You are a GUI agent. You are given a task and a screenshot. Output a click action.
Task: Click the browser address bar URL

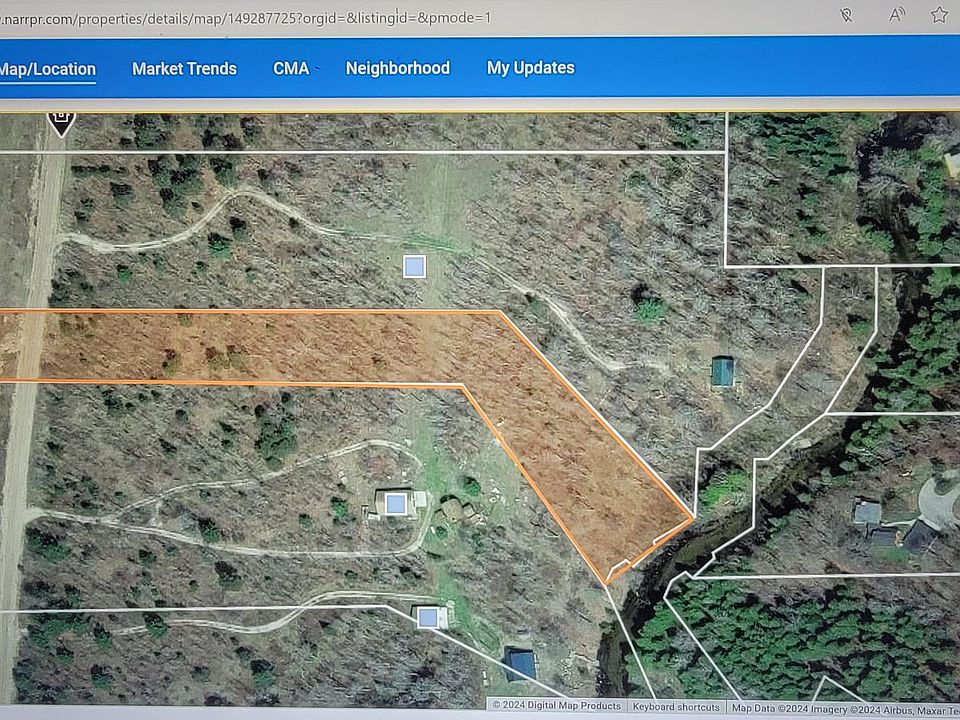tap(245, 18)
